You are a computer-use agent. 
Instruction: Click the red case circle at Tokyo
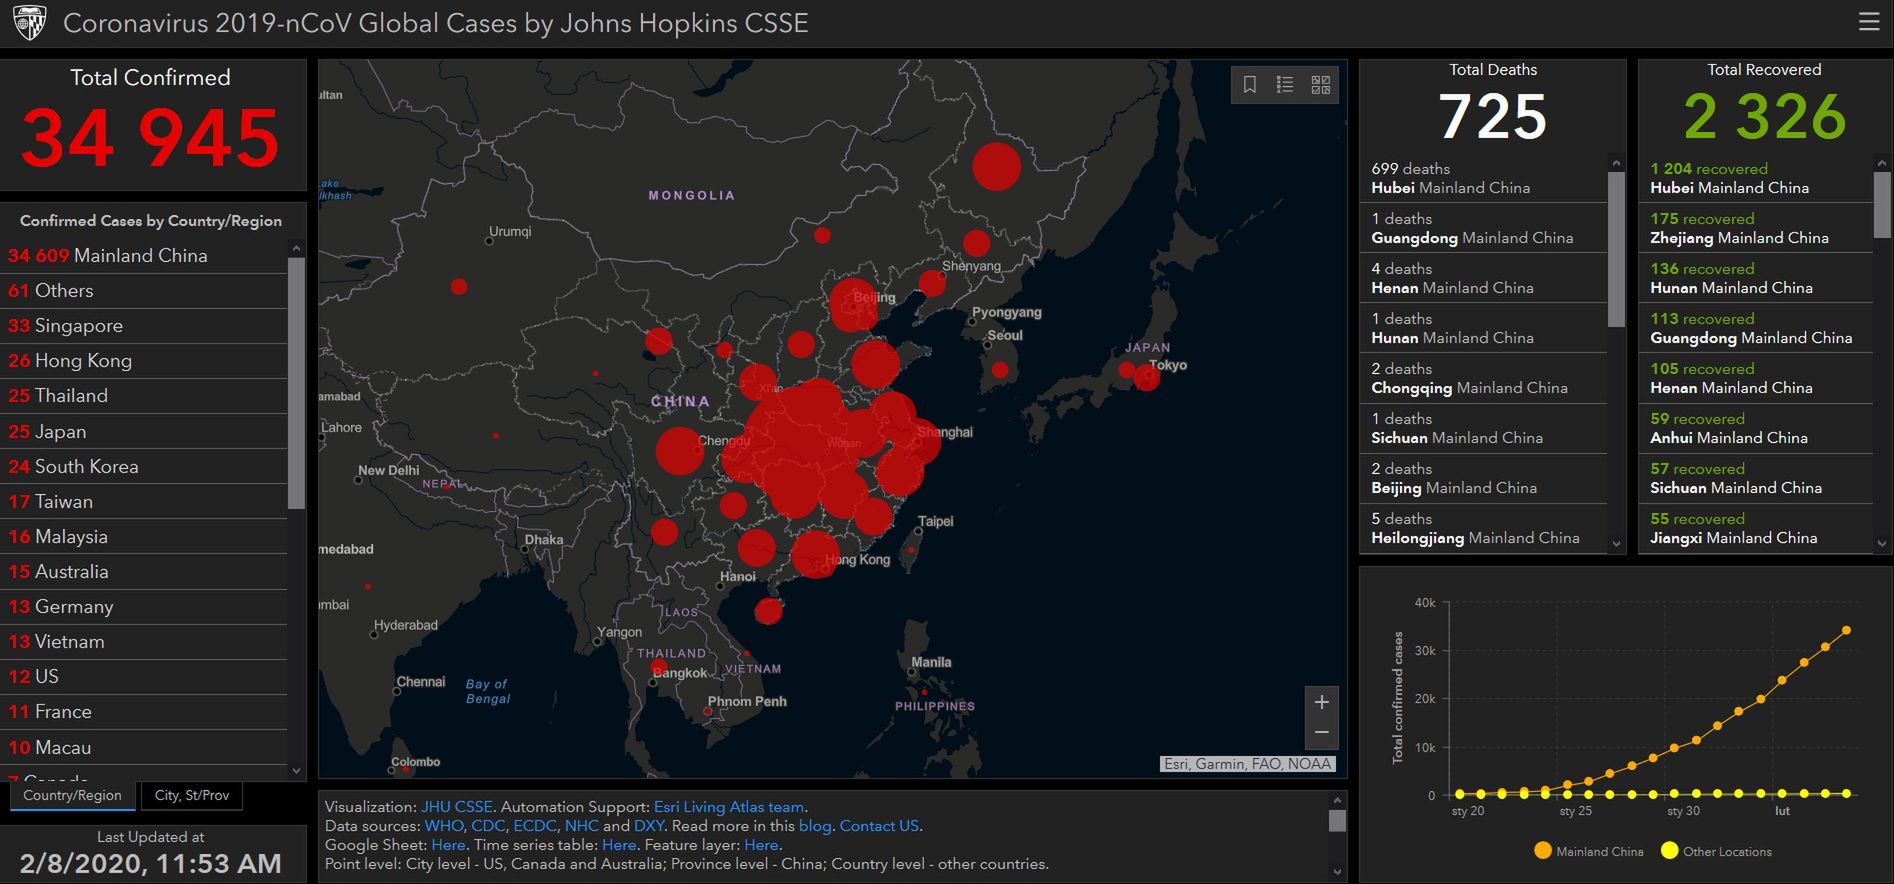(1147, 378)
